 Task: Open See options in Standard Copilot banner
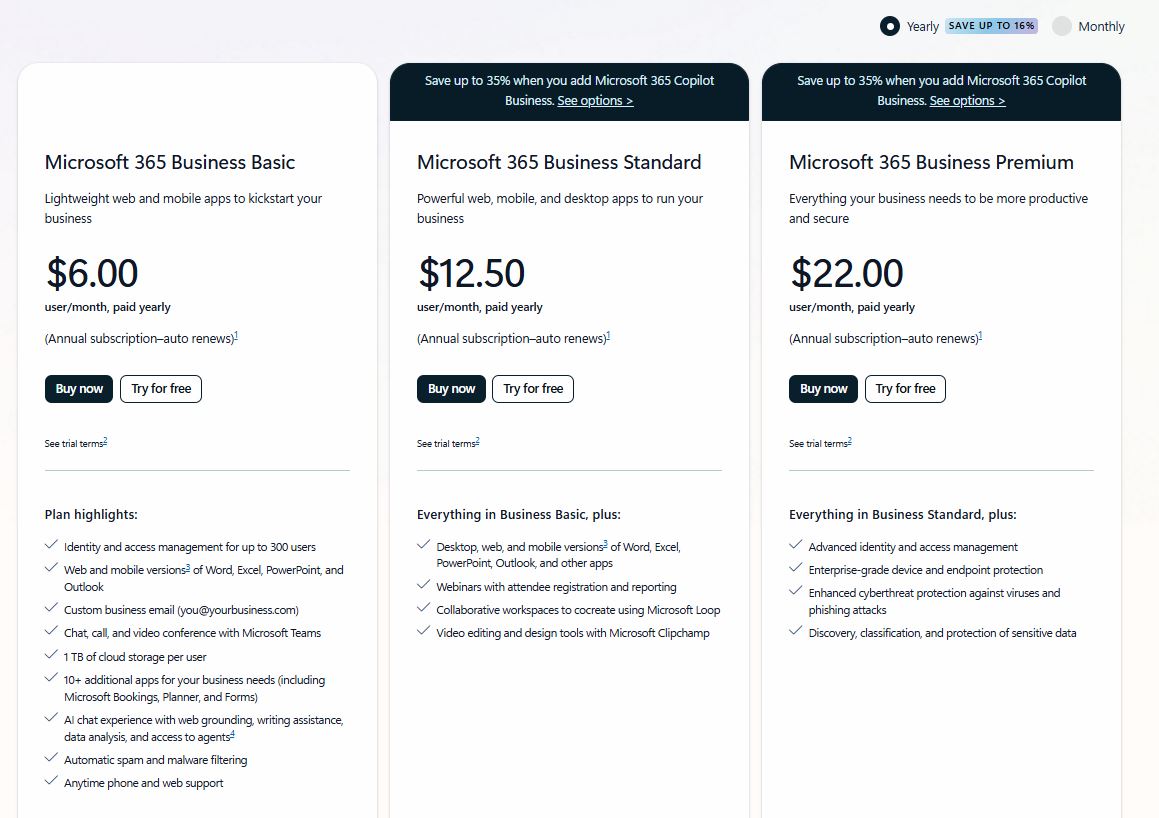pyautogui.click(x=594, y=100)
